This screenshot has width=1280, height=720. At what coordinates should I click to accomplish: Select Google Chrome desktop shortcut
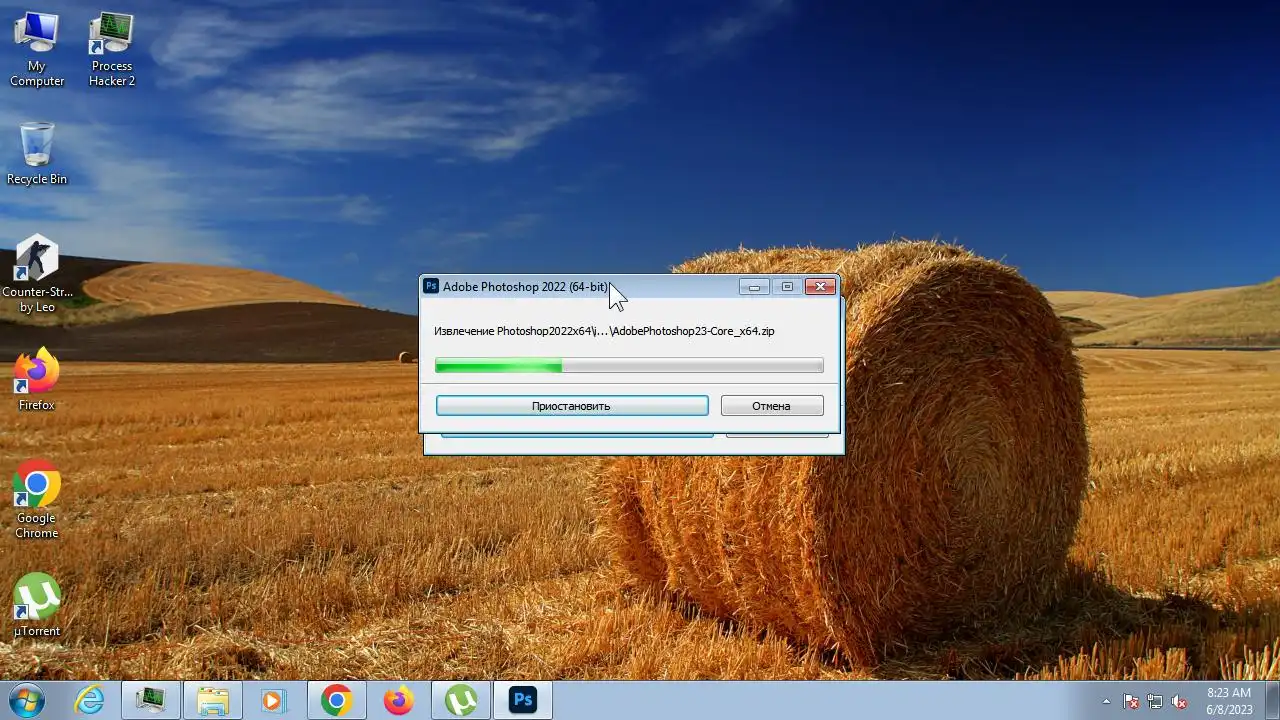tap(37, 499)
